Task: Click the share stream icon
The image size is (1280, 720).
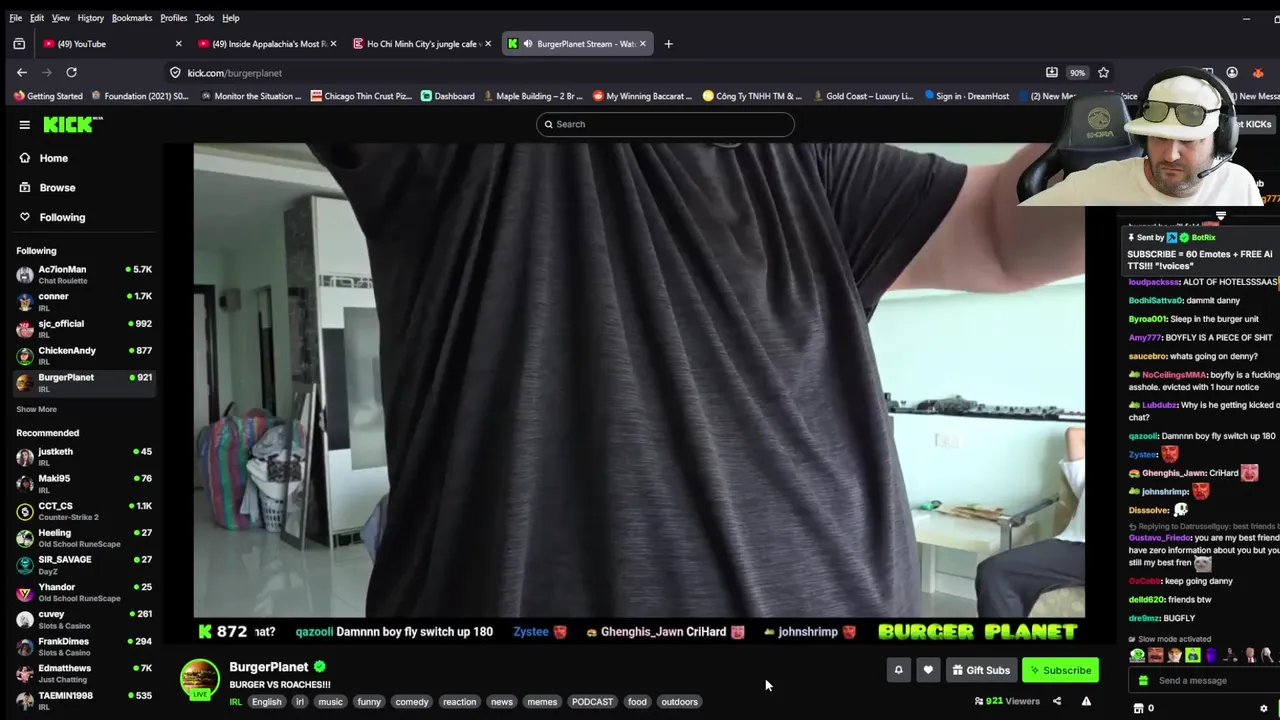Action: pos(1056,701)
